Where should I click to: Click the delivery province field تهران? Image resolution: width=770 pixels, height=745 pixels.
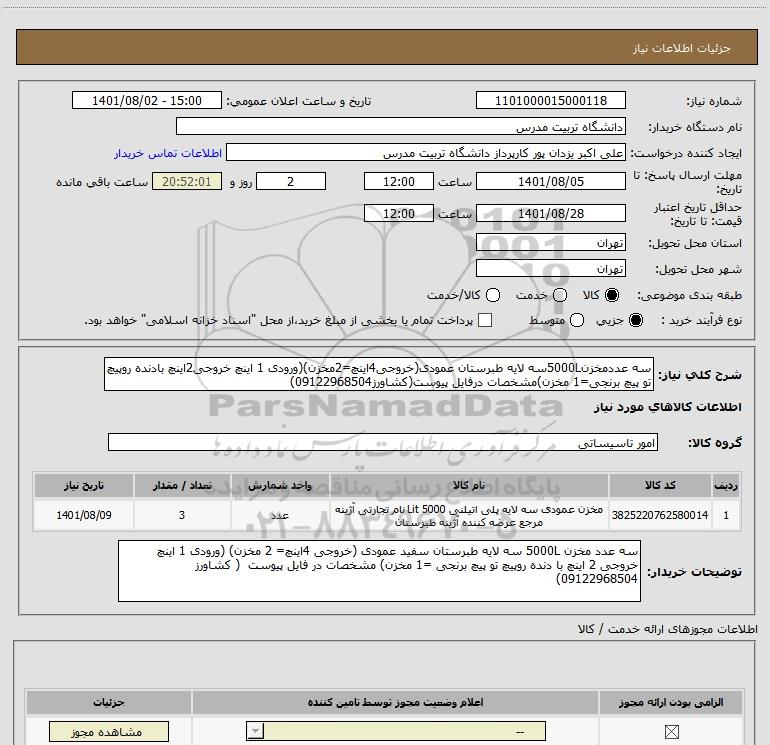(550, 242)
